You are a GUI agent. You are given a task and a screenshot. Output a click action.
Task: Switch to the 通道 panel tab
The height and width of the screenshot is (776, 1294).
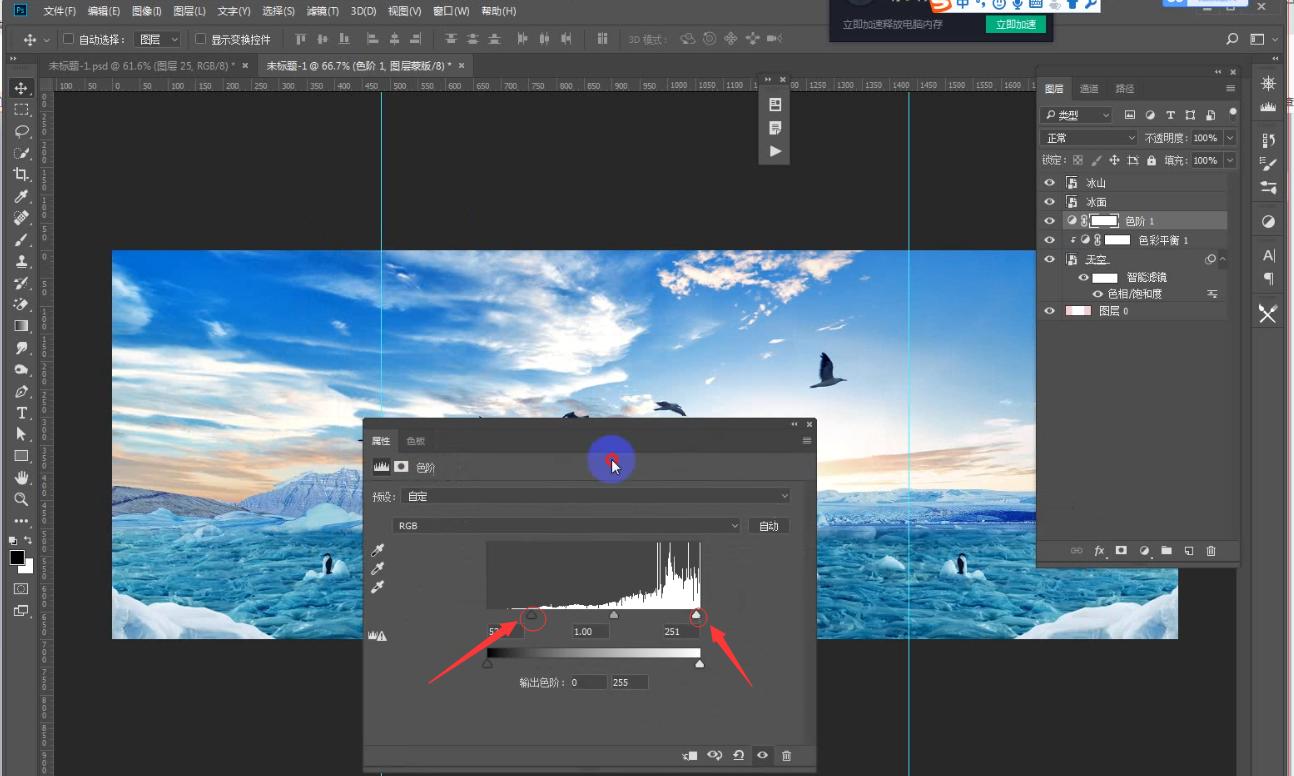1089,89
